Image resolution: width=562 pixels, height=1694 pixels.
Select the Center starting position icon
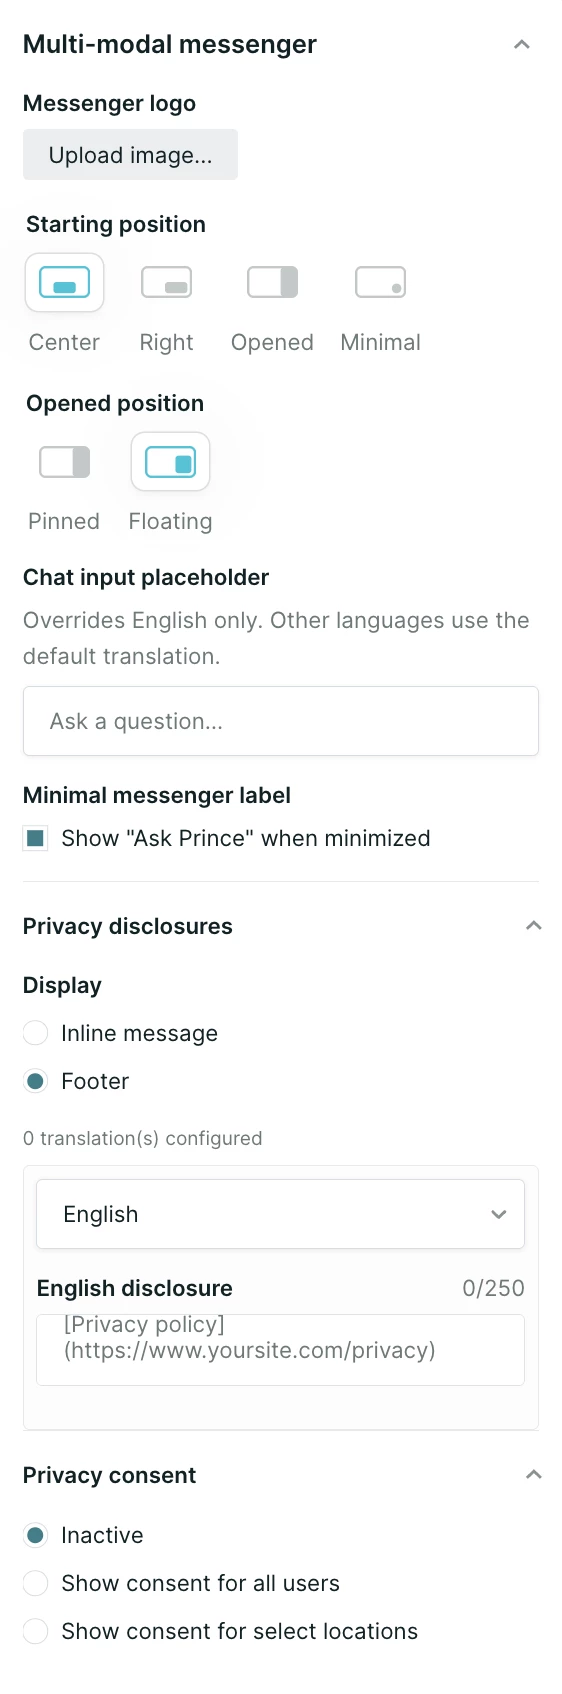tap(64, 283)
